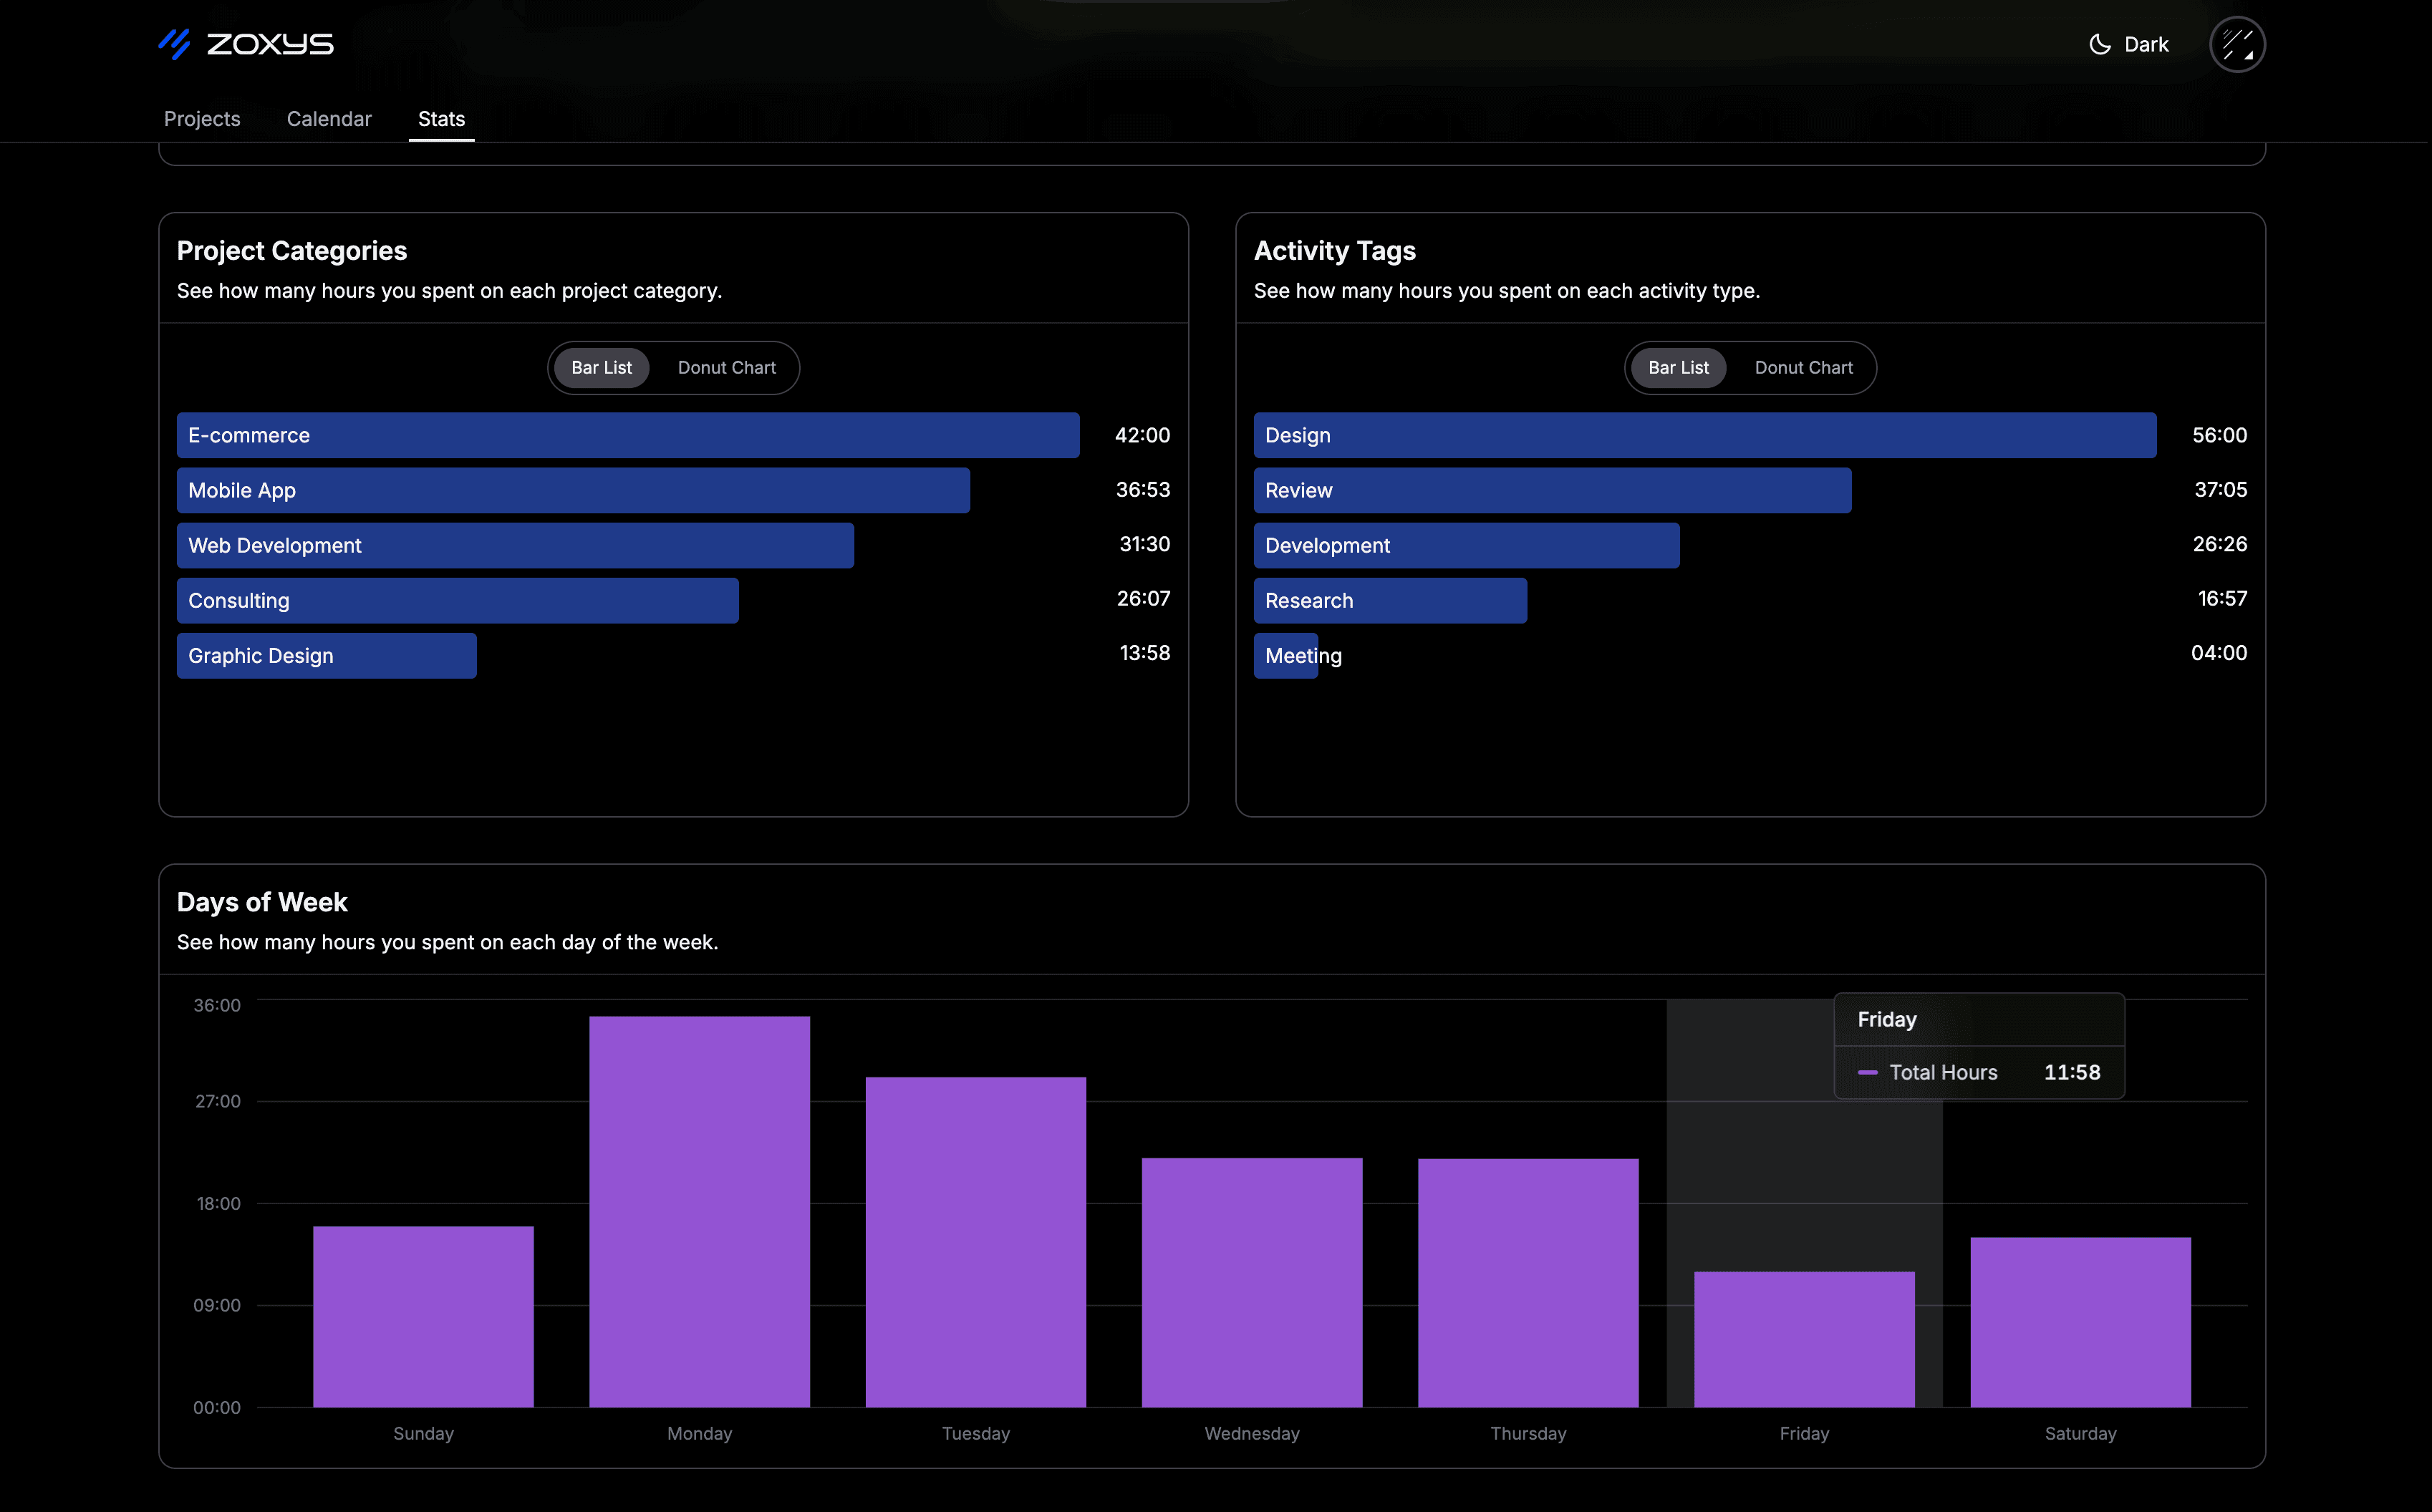
Task: Switch to the Calendar tab
Action: pos(329,118)
